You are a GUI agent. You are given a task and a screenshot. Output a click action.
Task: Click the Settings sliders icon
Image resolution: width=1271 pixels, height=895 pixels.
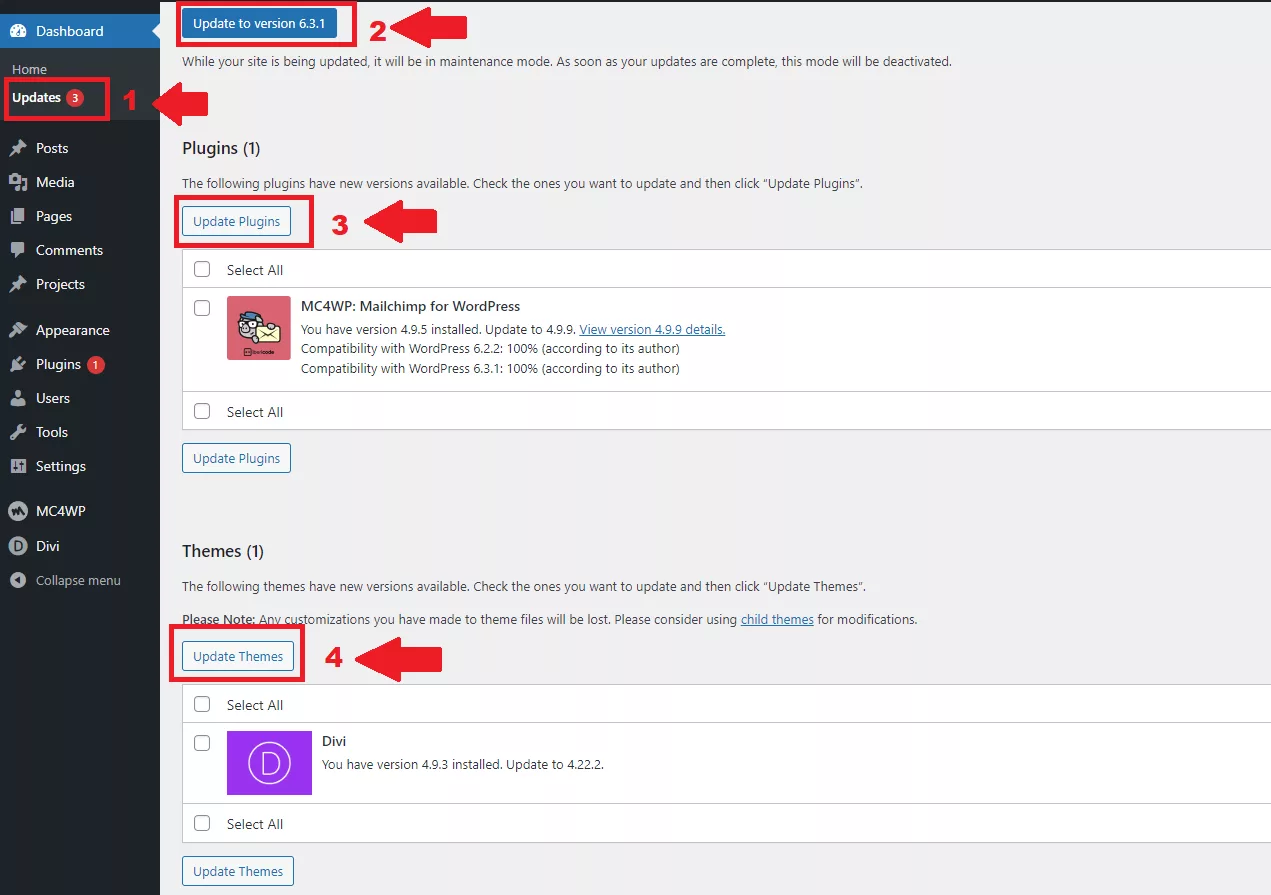(18, 466)
